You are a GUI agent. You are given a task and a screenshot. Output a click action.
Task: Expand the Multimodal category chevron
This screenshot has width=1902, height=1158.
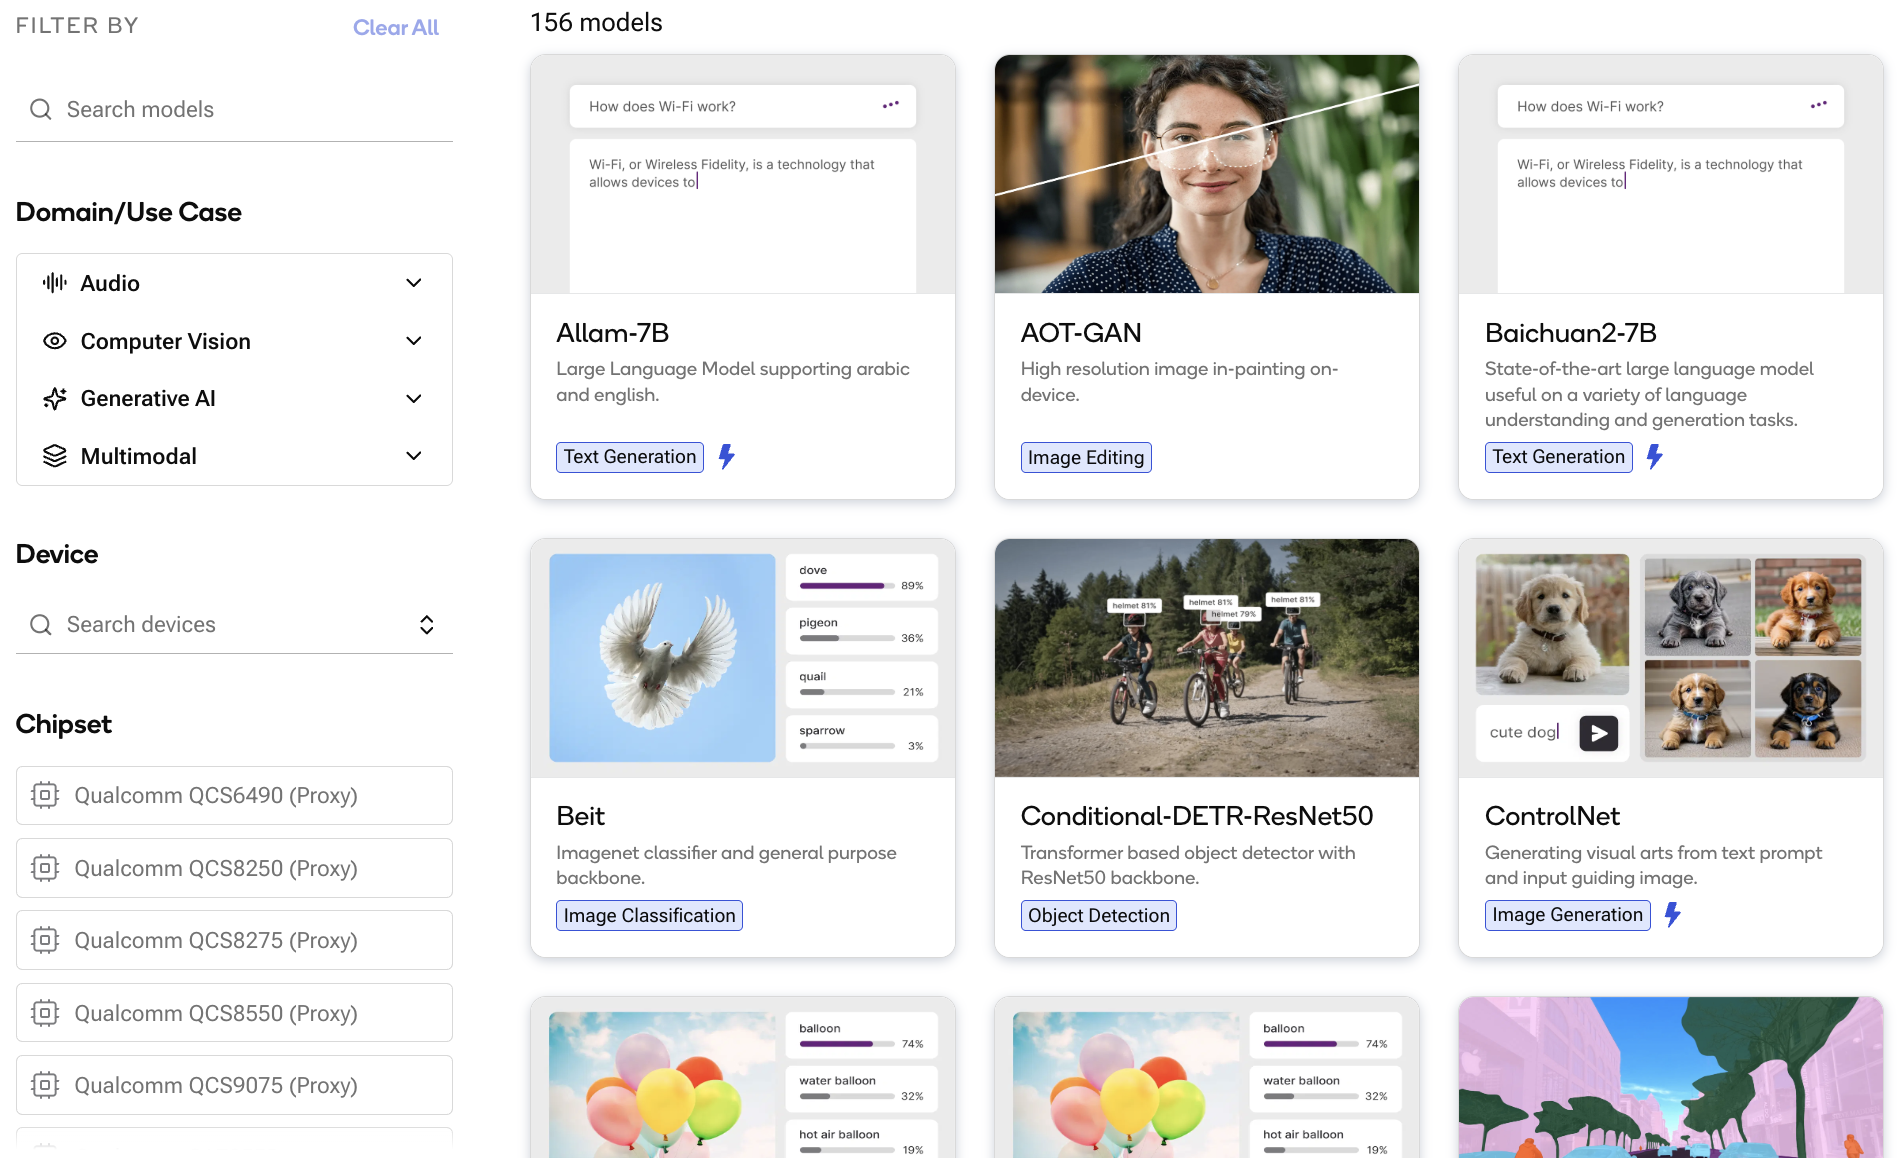pos(414,456)
